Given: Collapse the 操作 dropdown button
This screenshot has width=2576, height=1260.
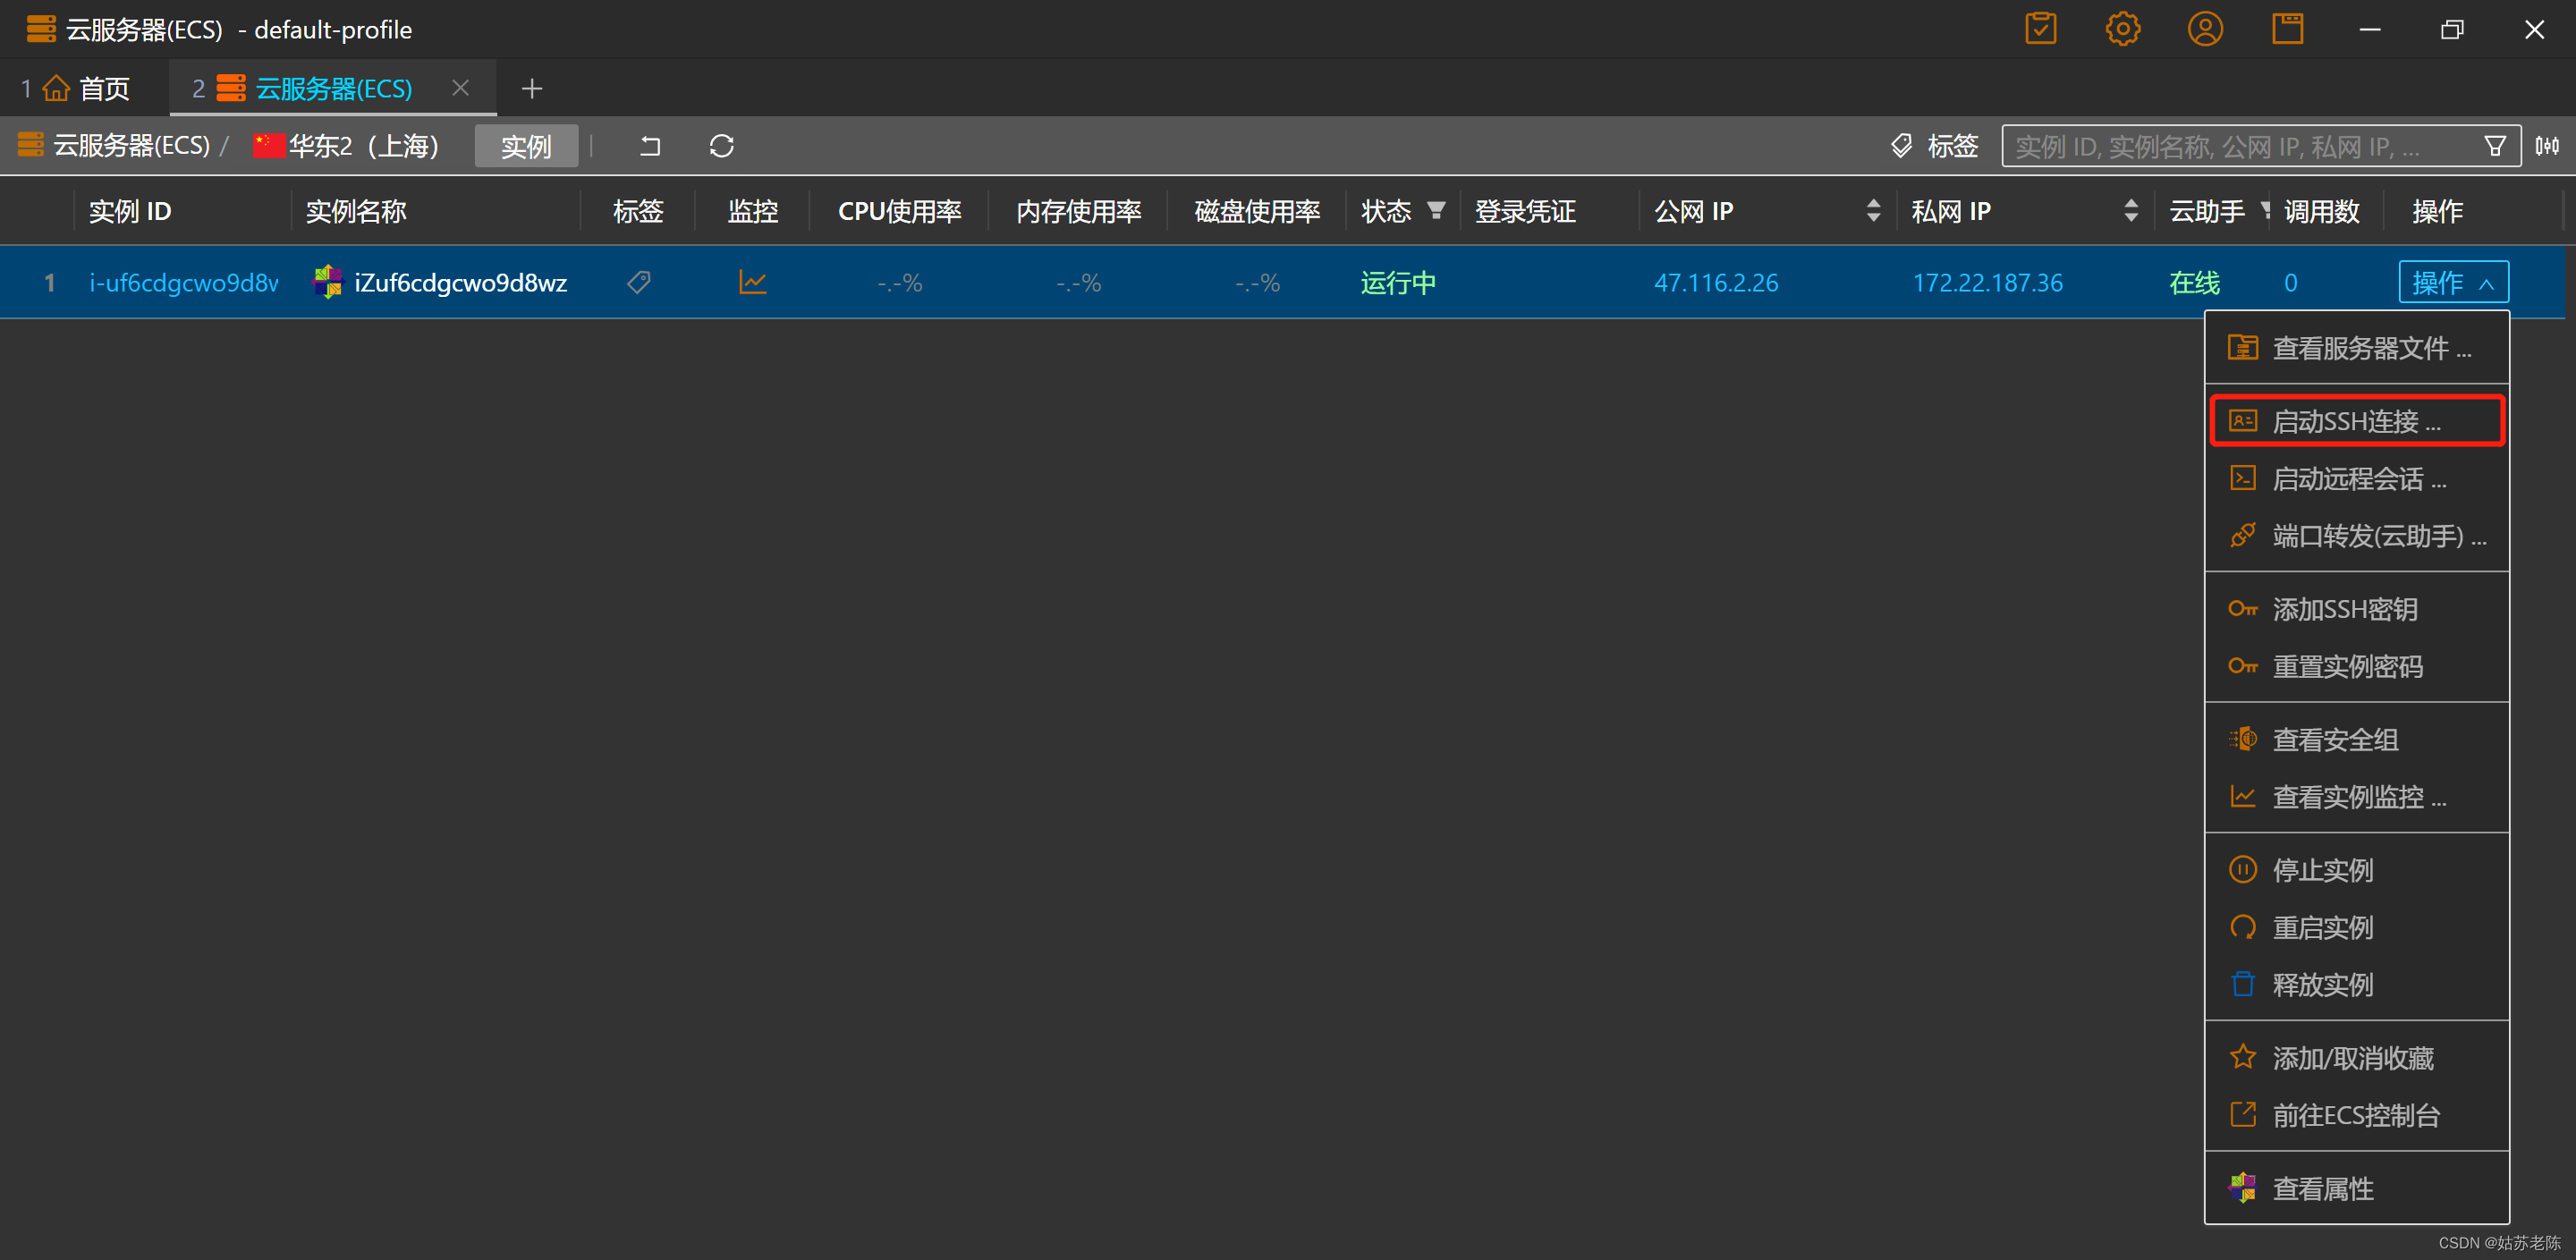Looking at the screenshot, I should (2453, 283).
